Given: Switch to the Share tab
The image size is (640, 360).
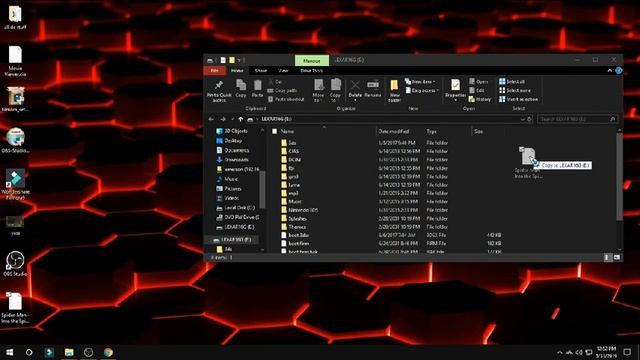Looking at the screenshot, I should [x=261, y=71].
